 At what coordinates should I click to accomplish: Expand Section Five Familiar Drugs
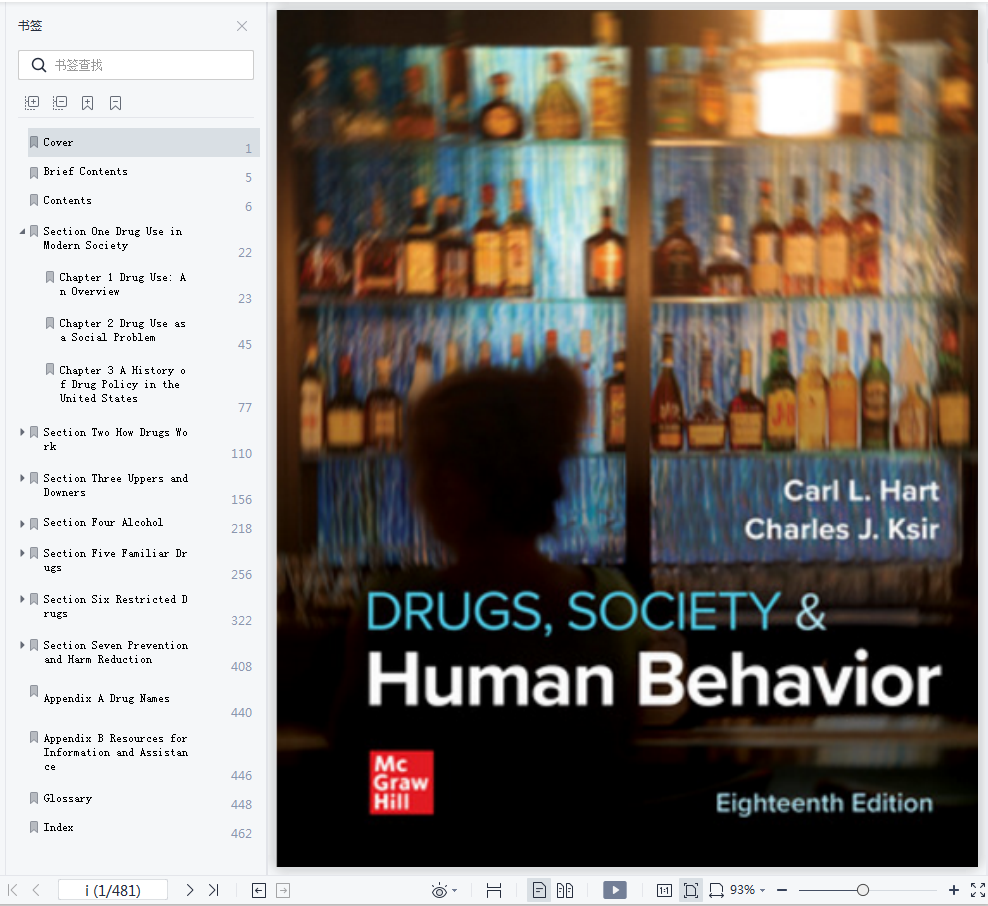point(22,553)
